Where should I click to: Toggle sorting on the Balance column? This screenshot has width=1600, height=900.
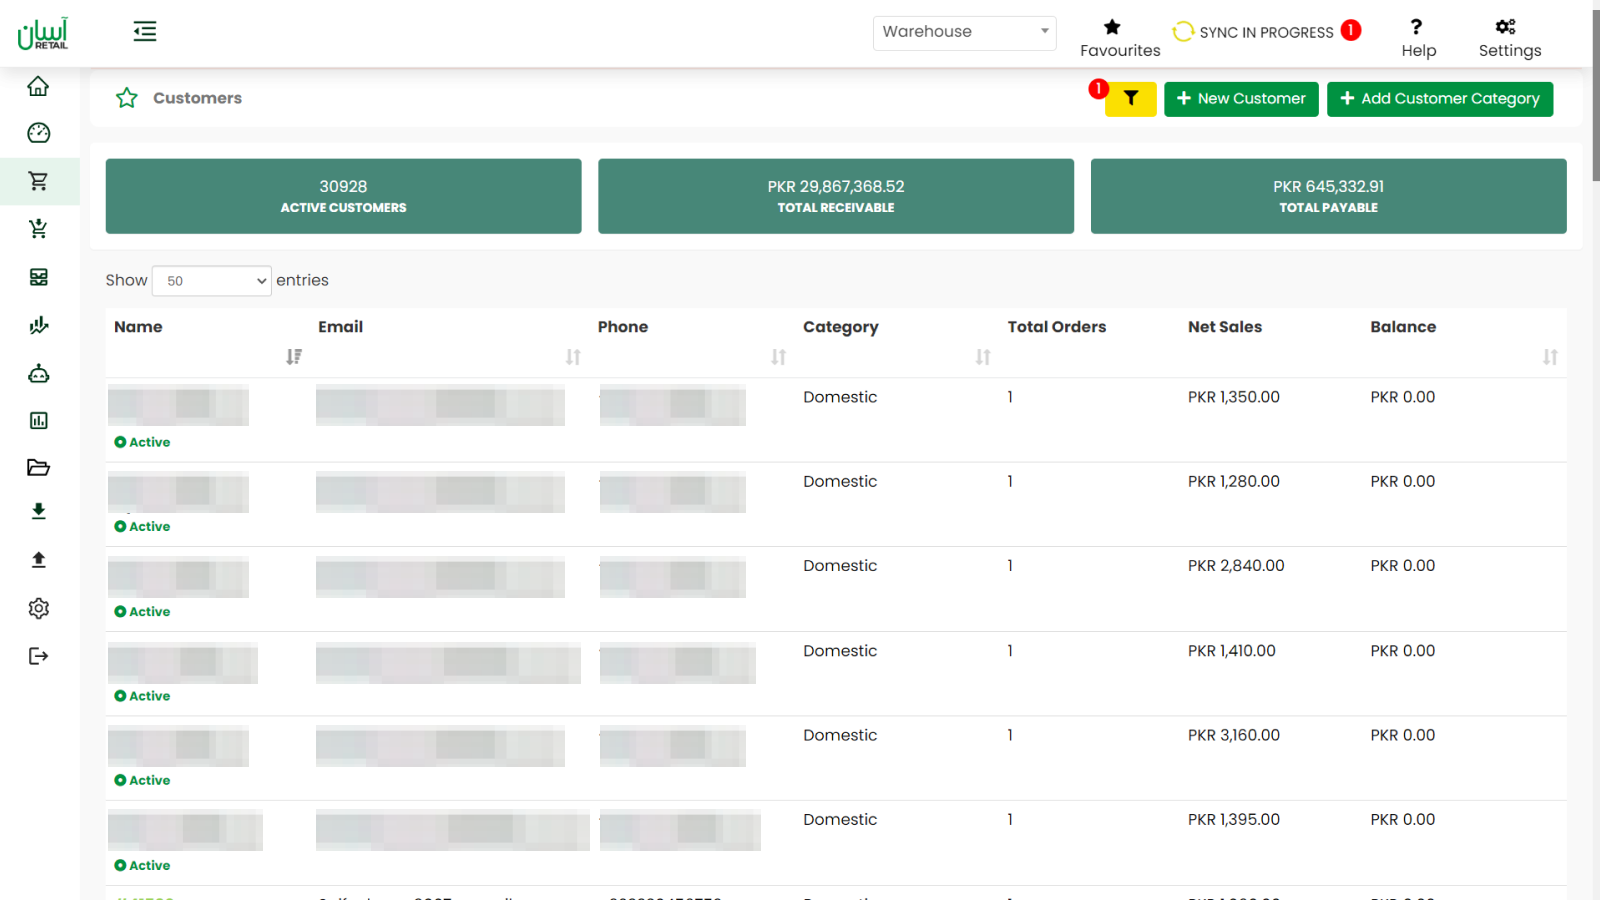1550,356
